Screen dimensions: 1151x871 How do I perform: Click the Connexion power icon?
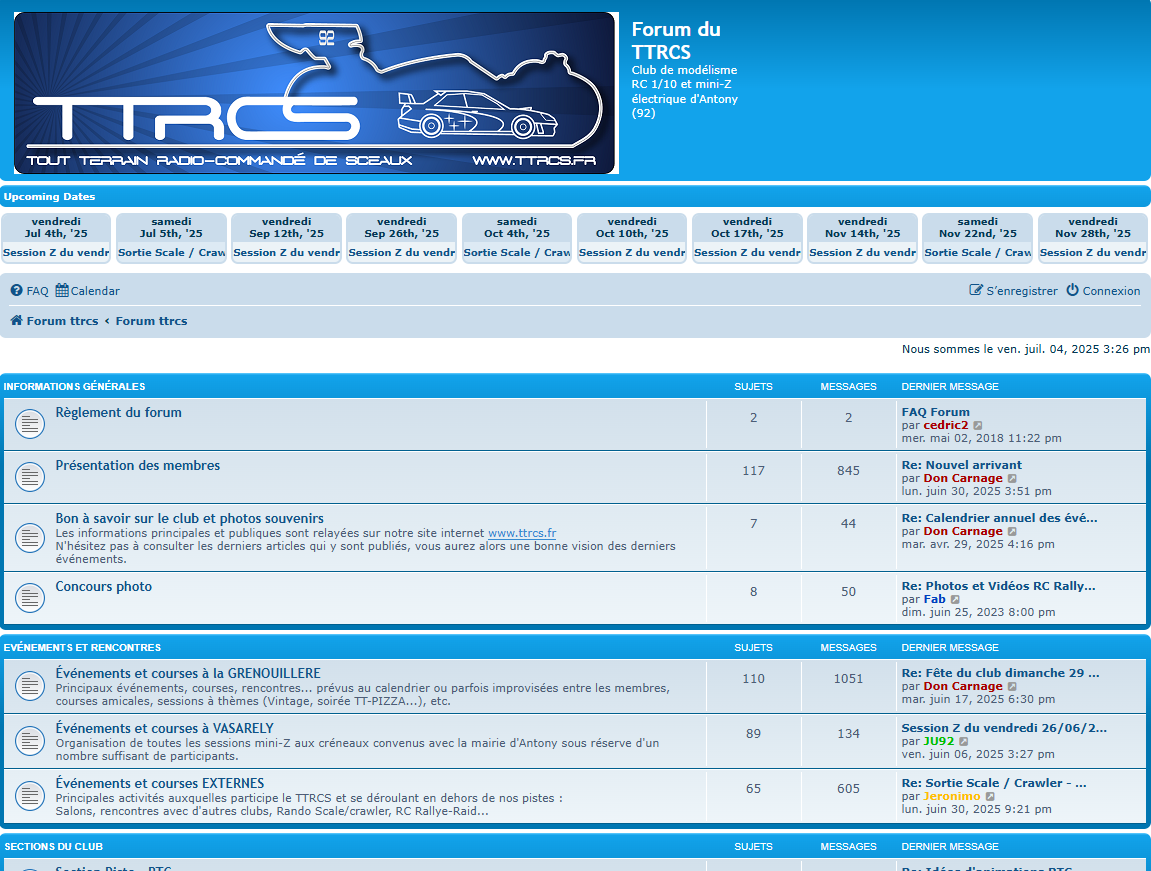[1072, 290]
